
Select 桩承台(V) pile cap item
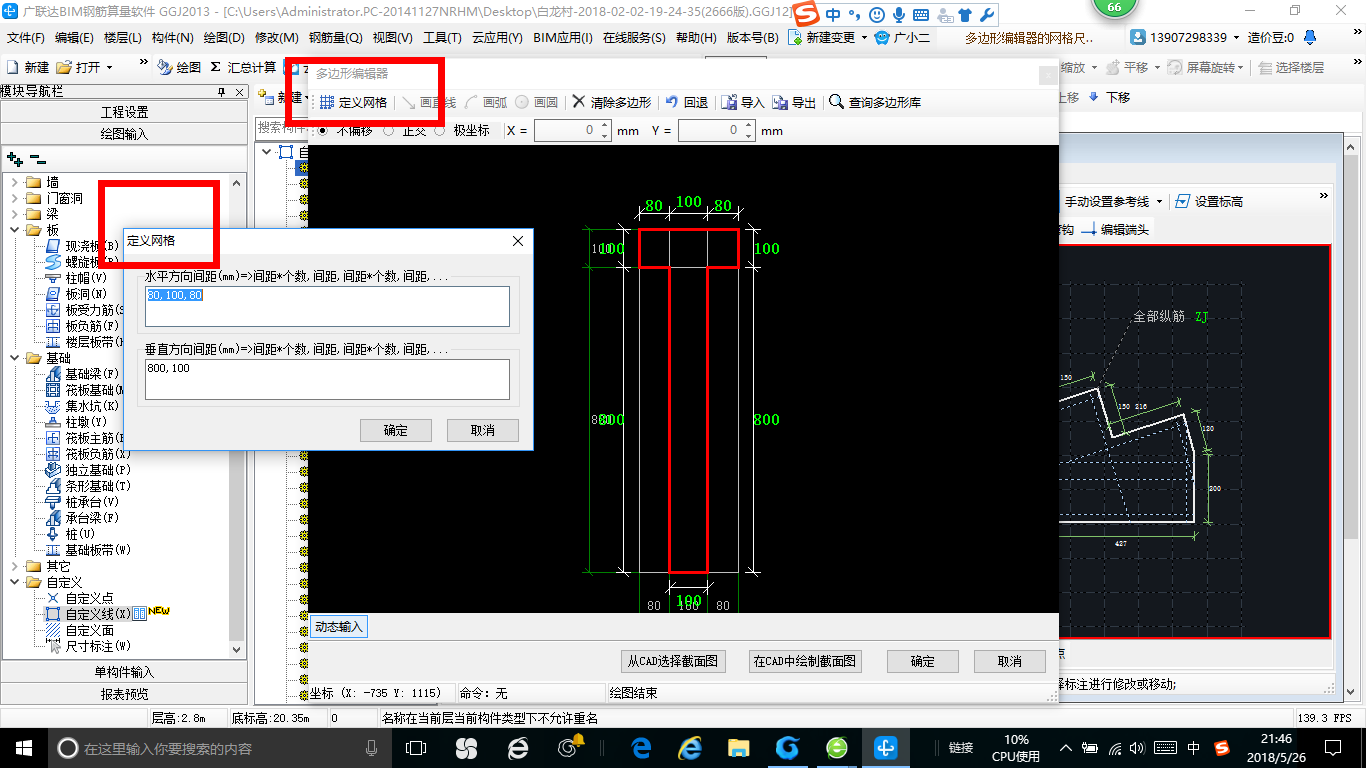click(84, 502)
